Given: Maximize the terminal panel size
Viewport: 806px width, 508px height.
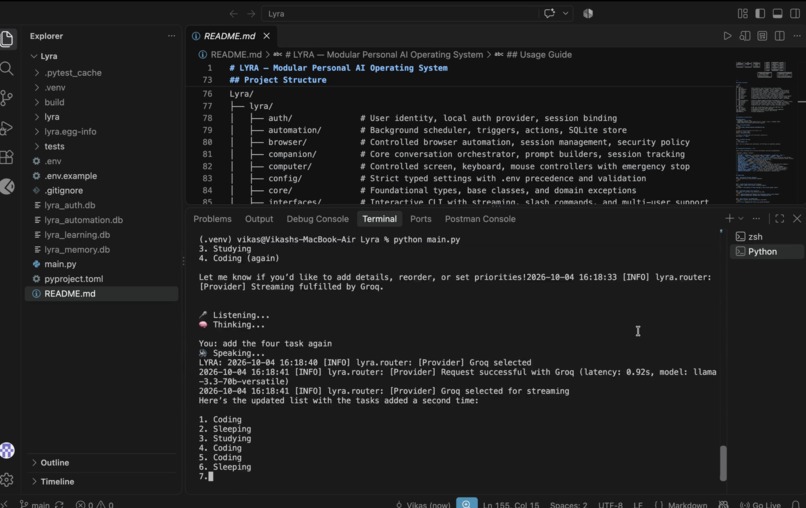Looking at the screenshot, I should point(780,219).
